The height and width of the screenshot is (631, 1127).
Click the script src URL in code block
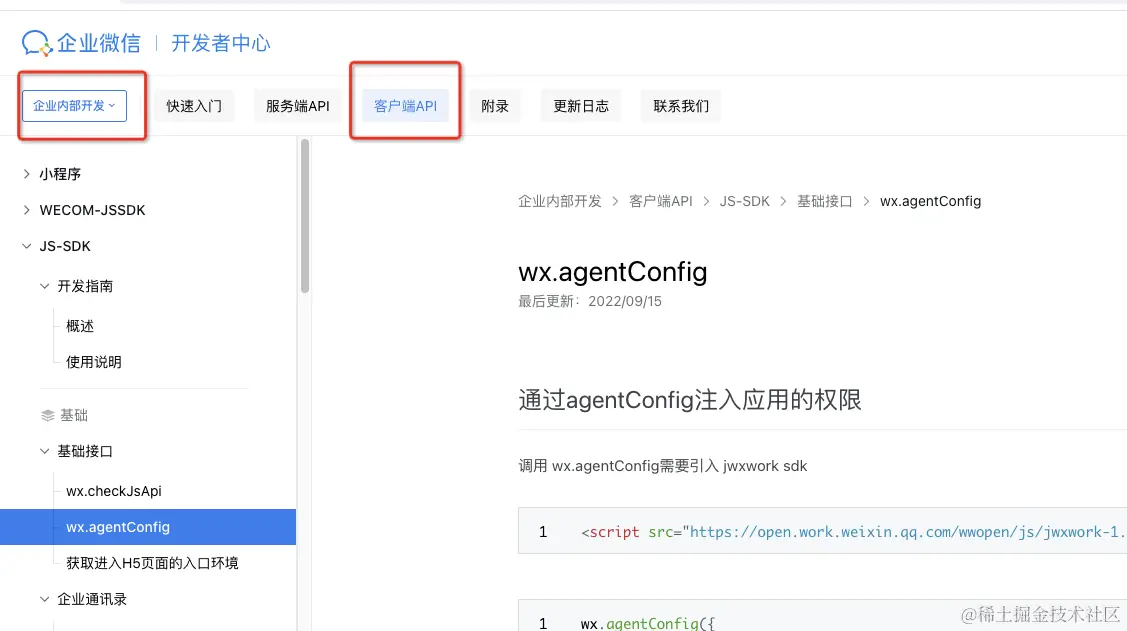tap(907, 532)
